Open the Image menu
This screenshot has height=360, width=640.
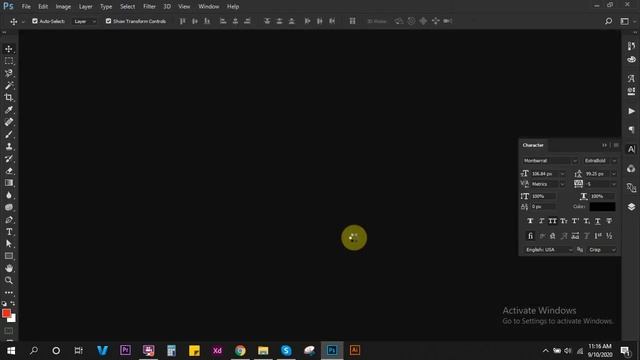63,7
